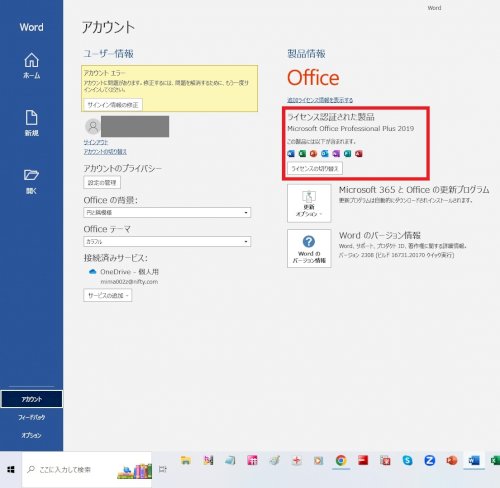
Task: Click the OneNote product icon under licensed products
Action: (x=336, y=153)
